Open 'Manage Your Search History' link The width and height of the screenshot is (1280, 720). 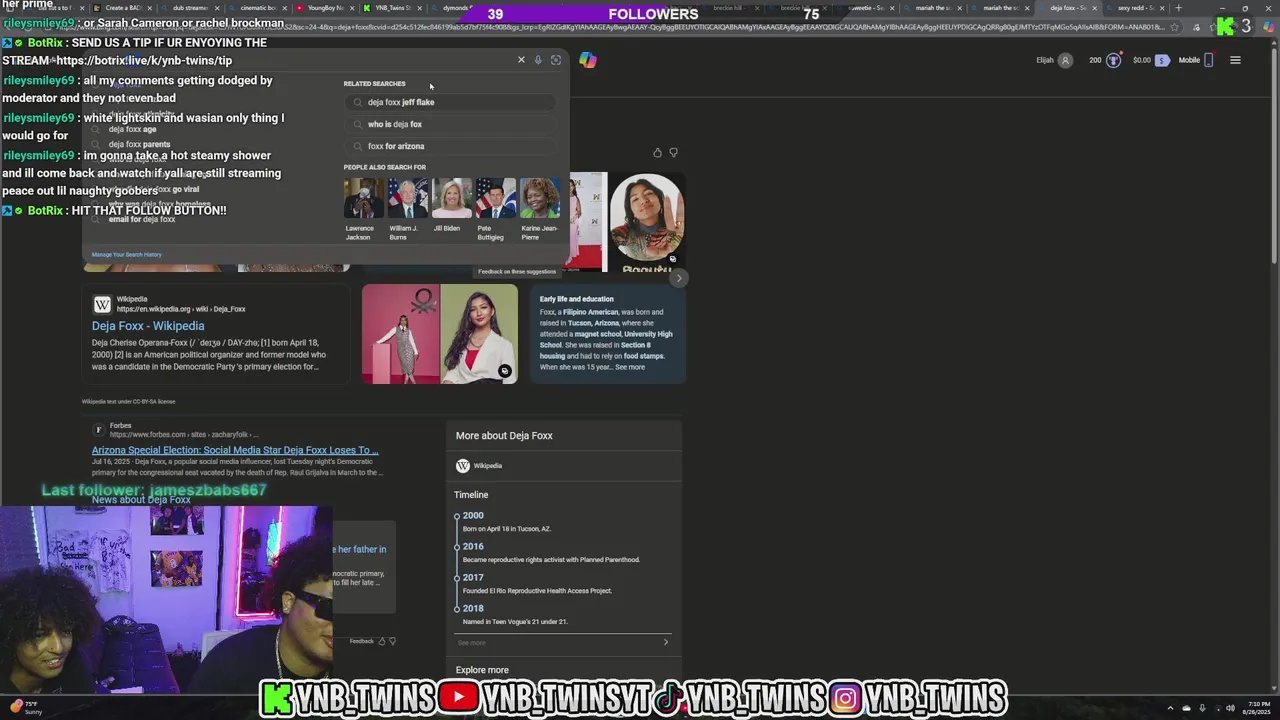click(x=126, y=255)
